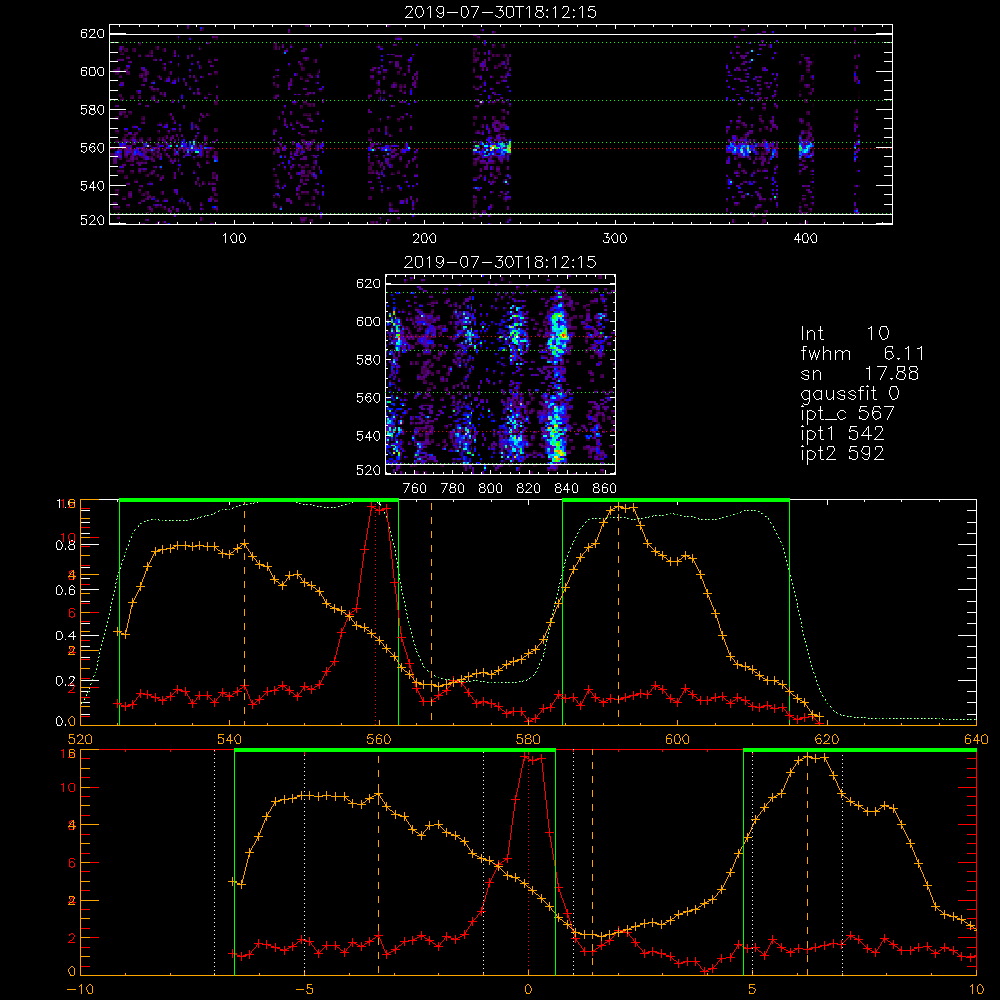Click x-axis label 0 of bottom plot
Viewport: 1000px width, 1000px height.
pos(528,990)
